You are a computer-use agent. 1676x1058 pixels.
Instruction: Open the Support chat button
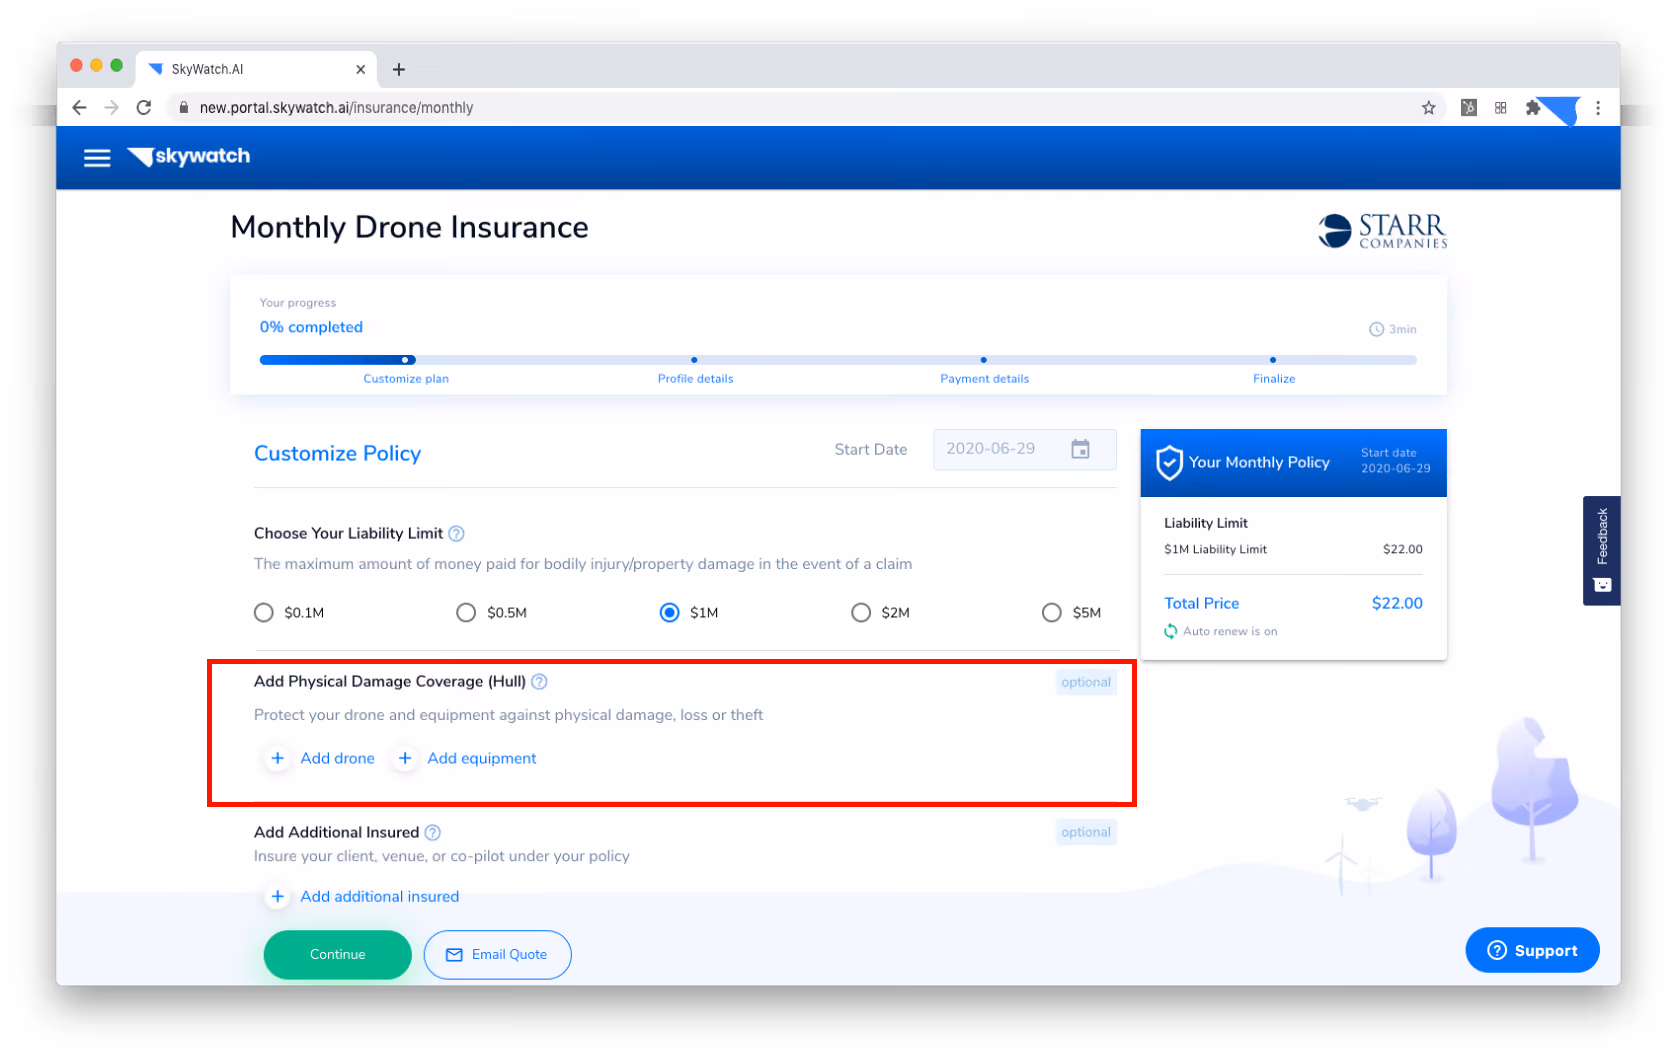(x=1532, y=951)
